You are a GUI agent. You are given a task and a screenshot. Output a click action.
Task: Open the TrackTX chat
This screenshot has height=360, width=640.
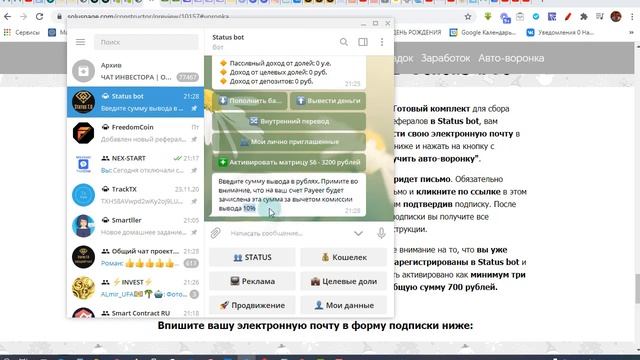pos(136,195)
